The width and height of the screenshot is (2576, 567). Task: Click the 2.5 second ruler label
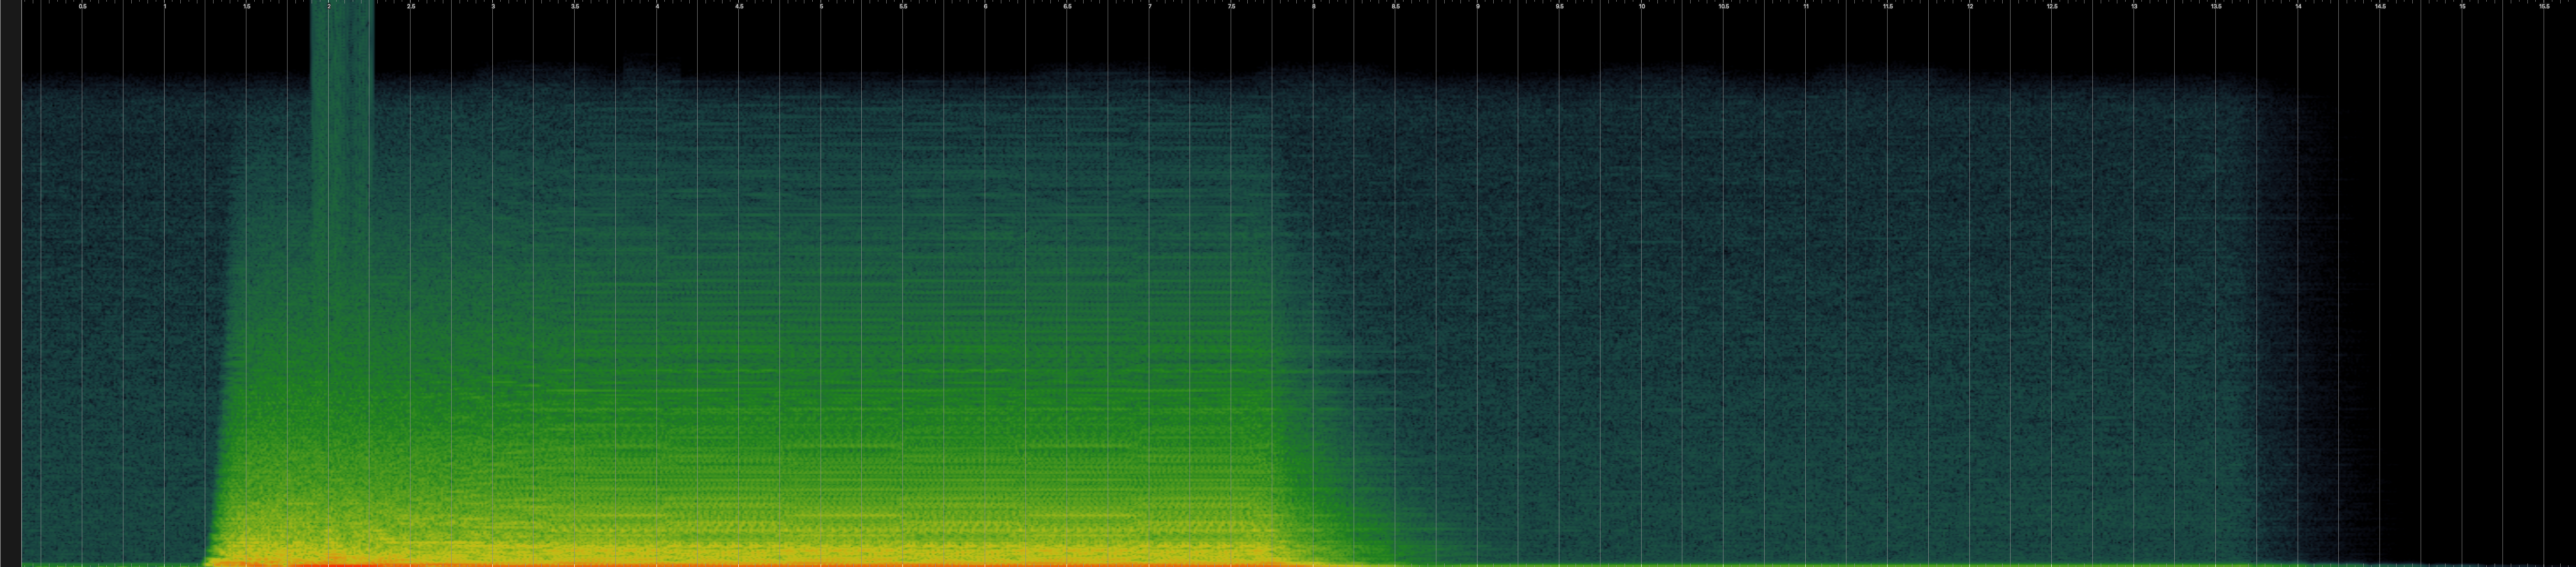point(411,7)
